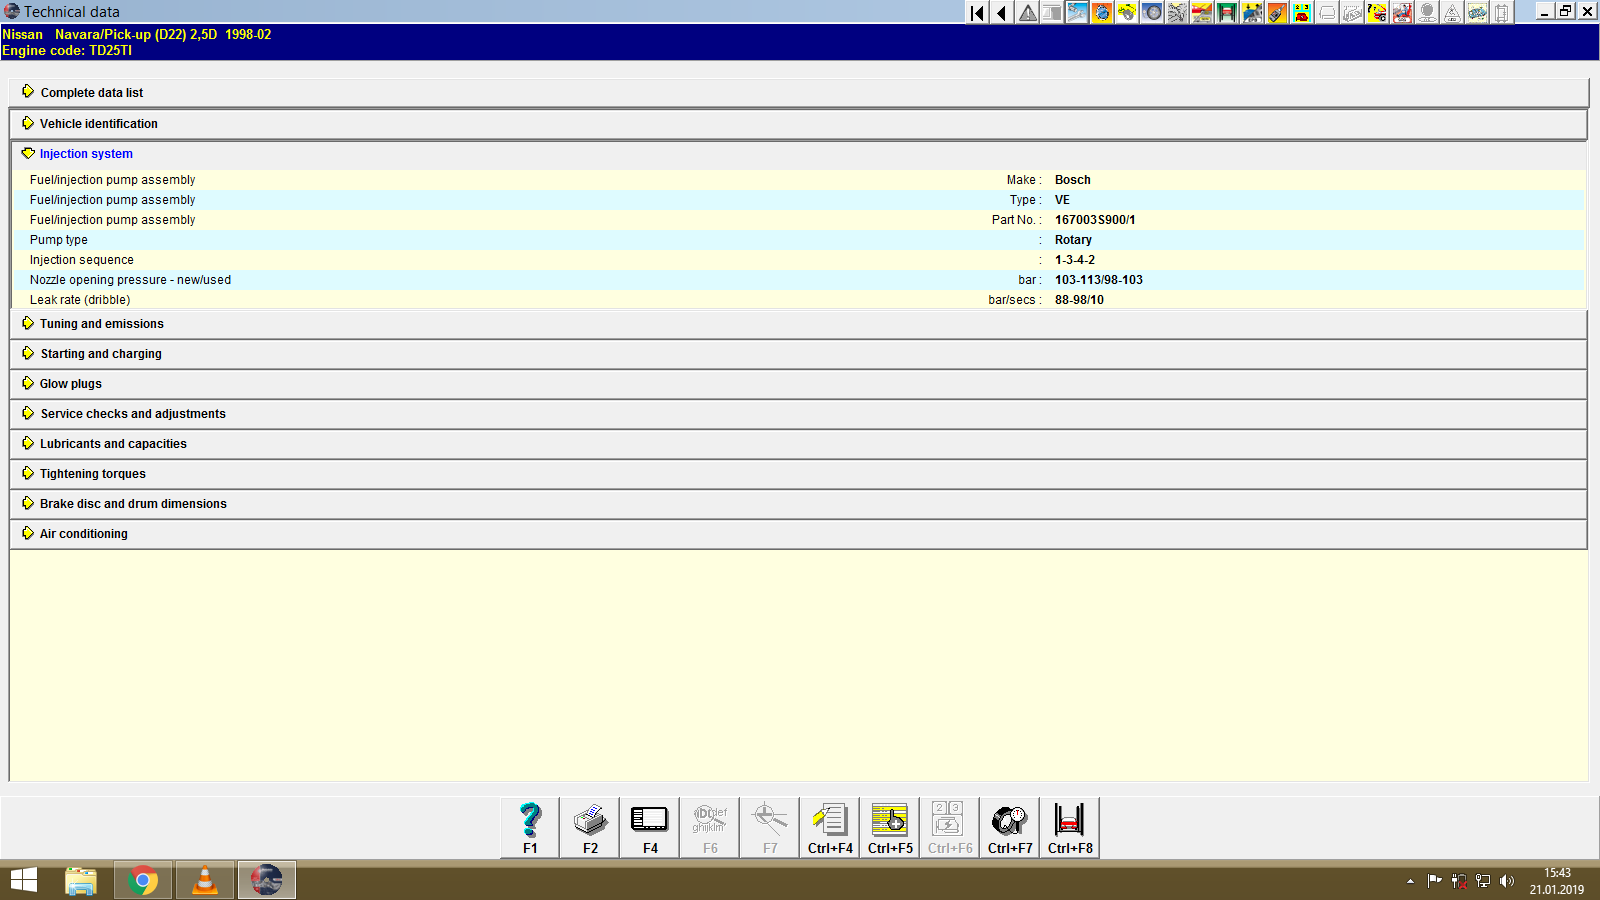Open the Complete data list entry
Viewport: 1600px width, 900px height.
(91, 92)
